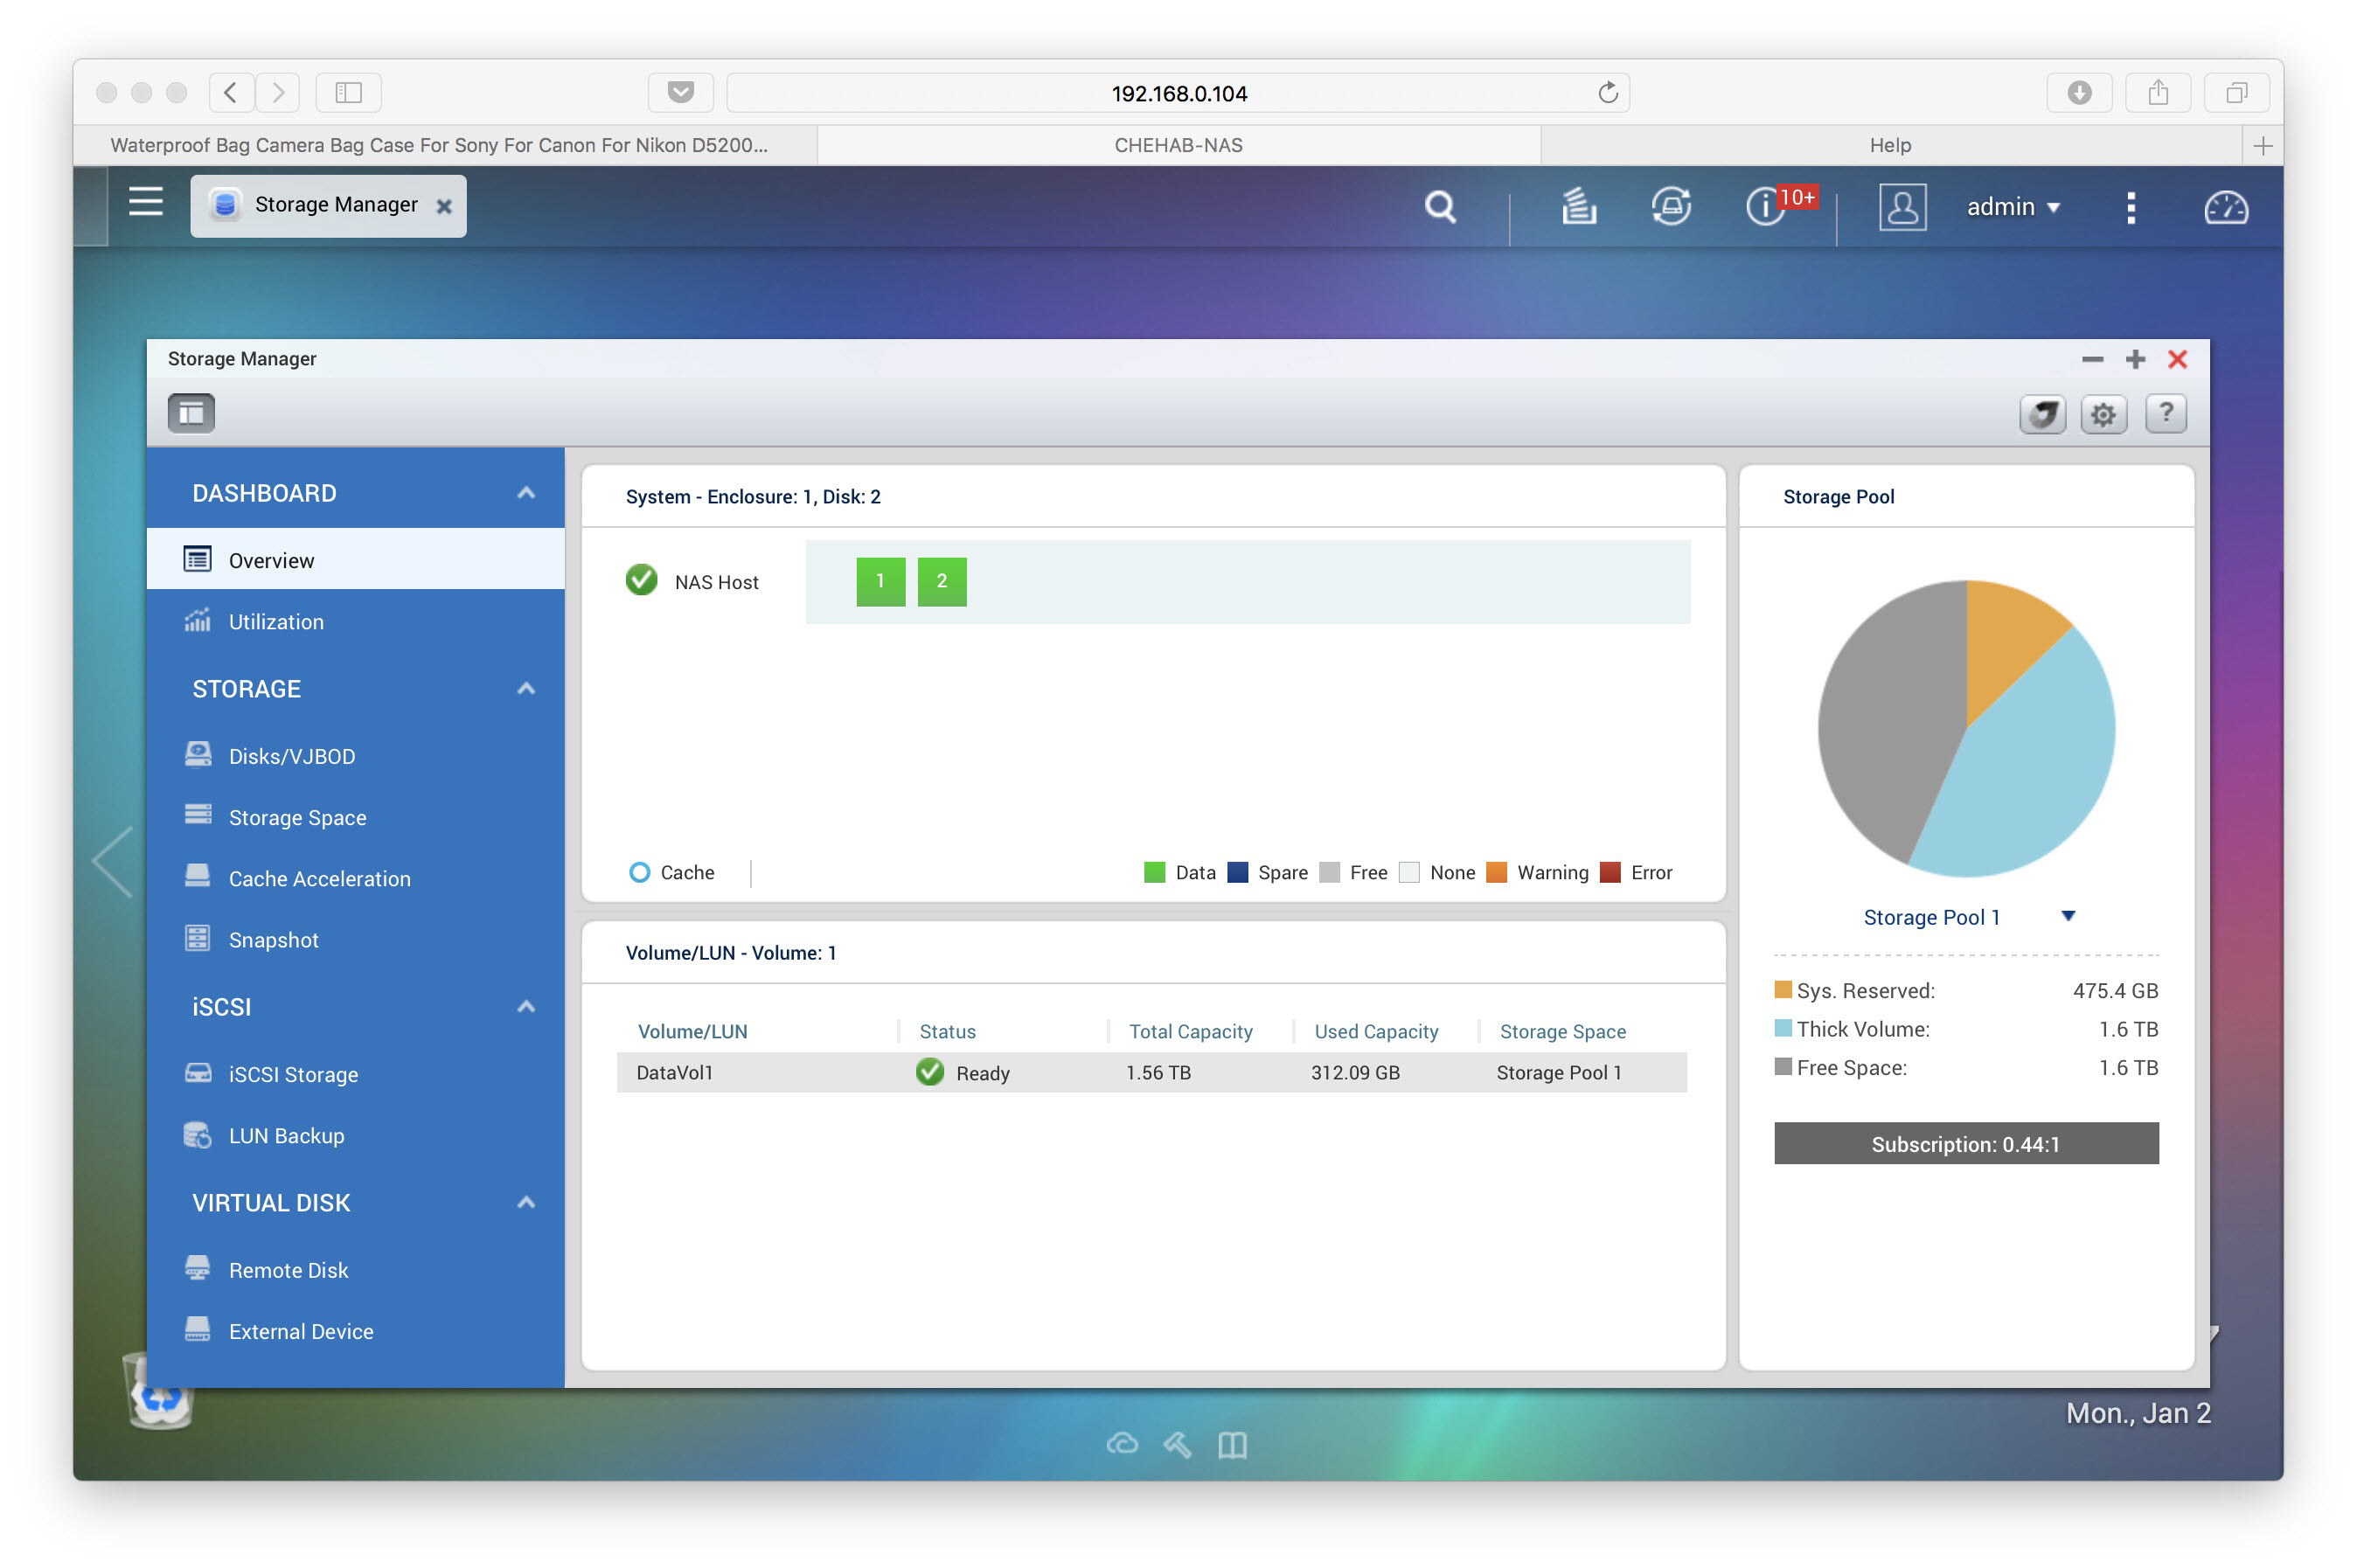Collapse the VIRTUAL DISK section

click(x=526, y=1202)
